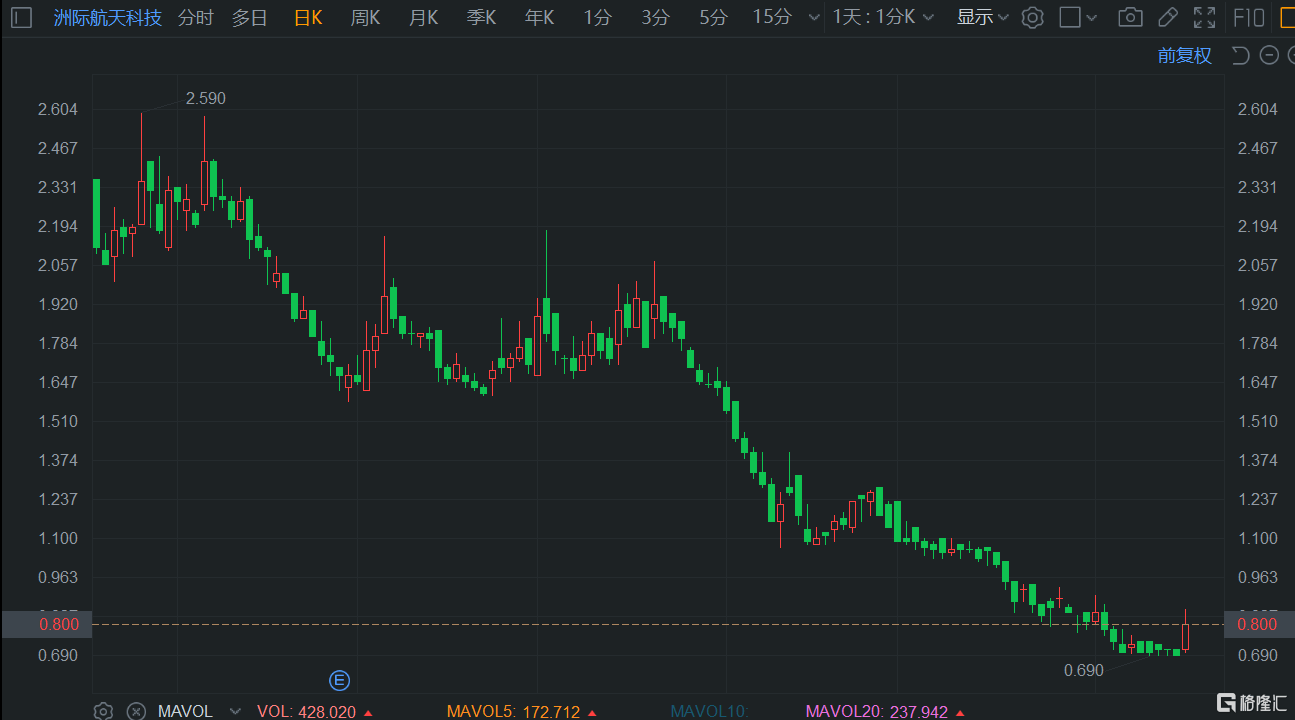The image size is (1295, 720).
Task: Select the 3分 three-minute chart
Action: [x=656, y=17]
